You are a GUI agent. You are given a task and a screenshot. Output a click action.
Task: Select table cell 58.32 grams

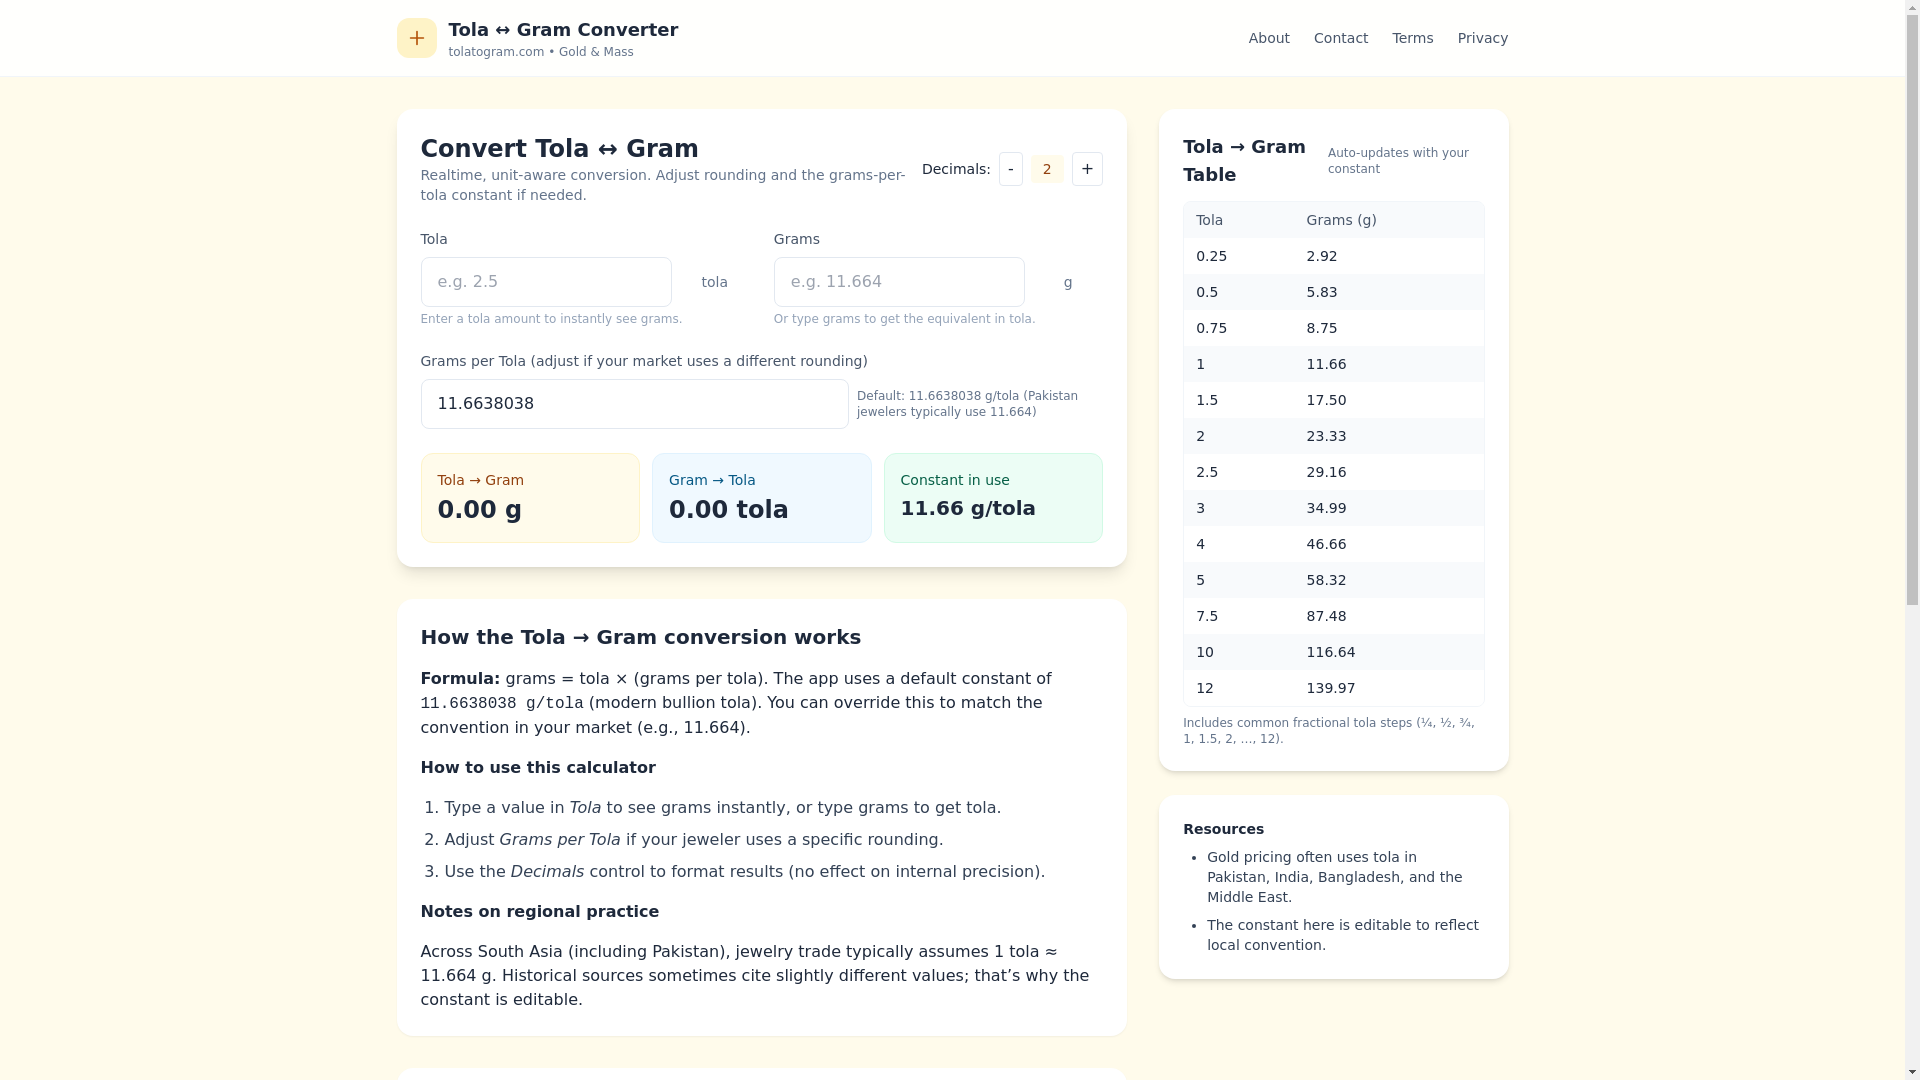click(1326, 580)
